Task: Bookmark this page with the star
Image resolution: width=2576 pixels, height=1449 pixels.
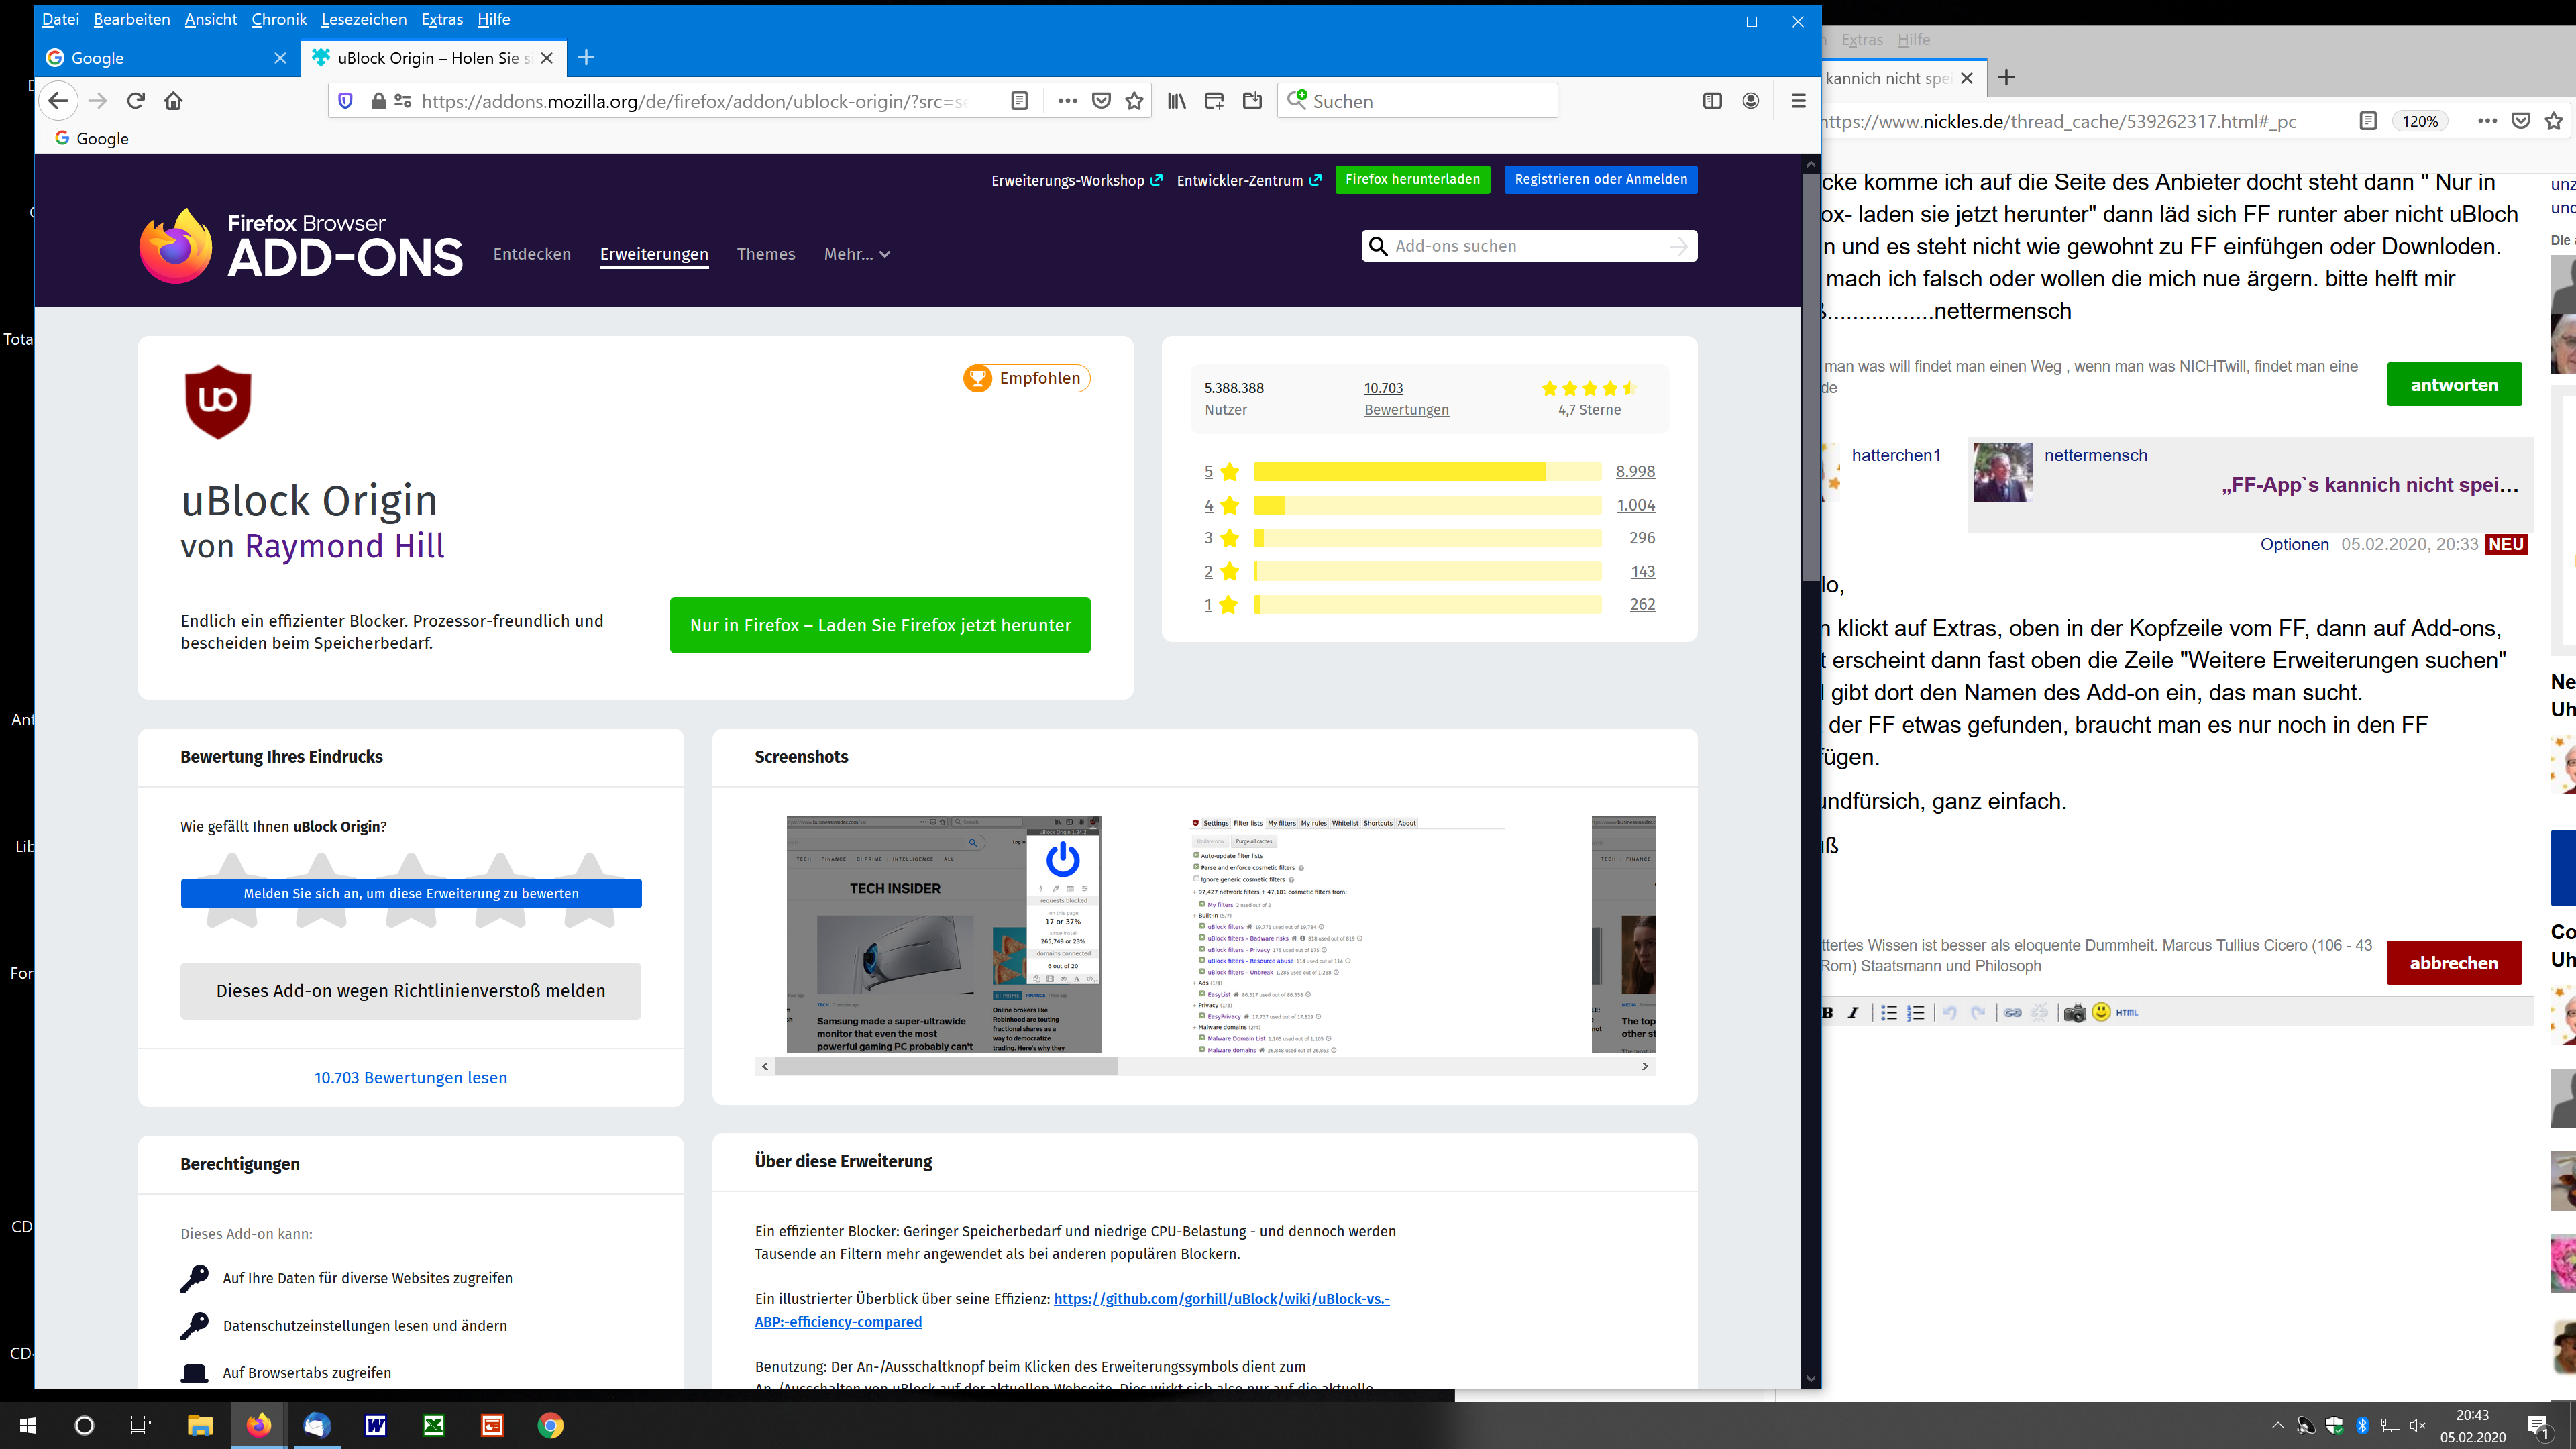Action: pyautogui.click(x=1134, y=101)
